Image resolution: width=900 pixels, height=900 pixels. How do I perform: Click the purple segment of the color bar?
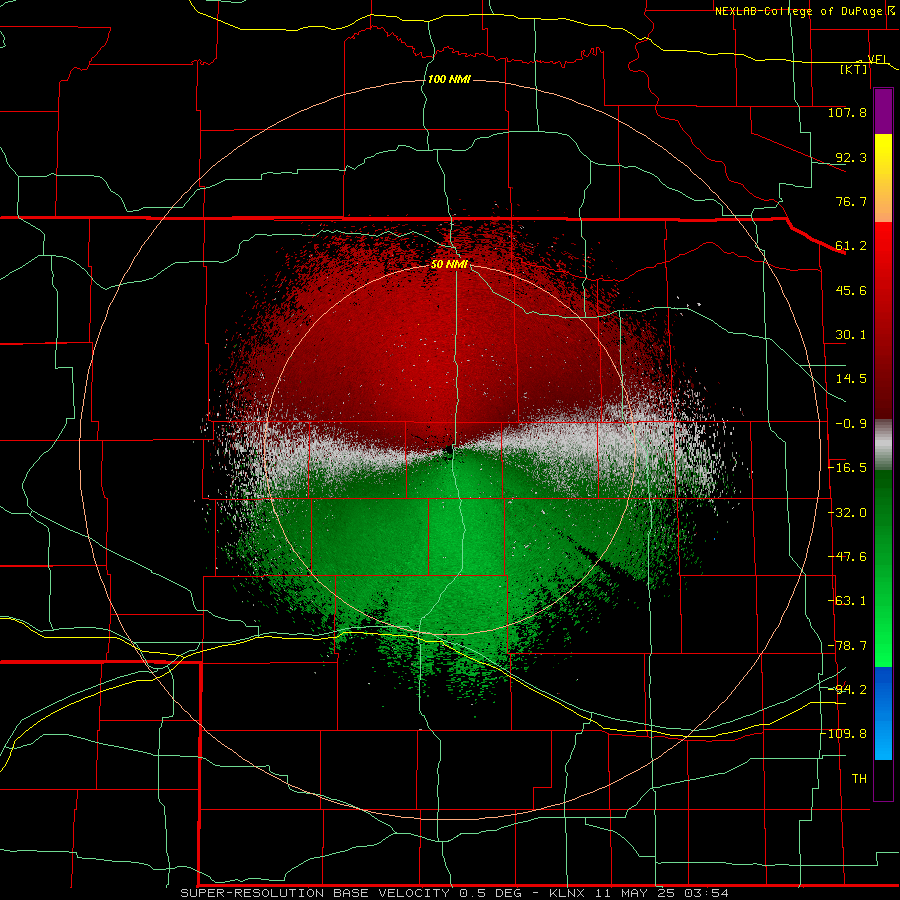(x=883, y=112)
